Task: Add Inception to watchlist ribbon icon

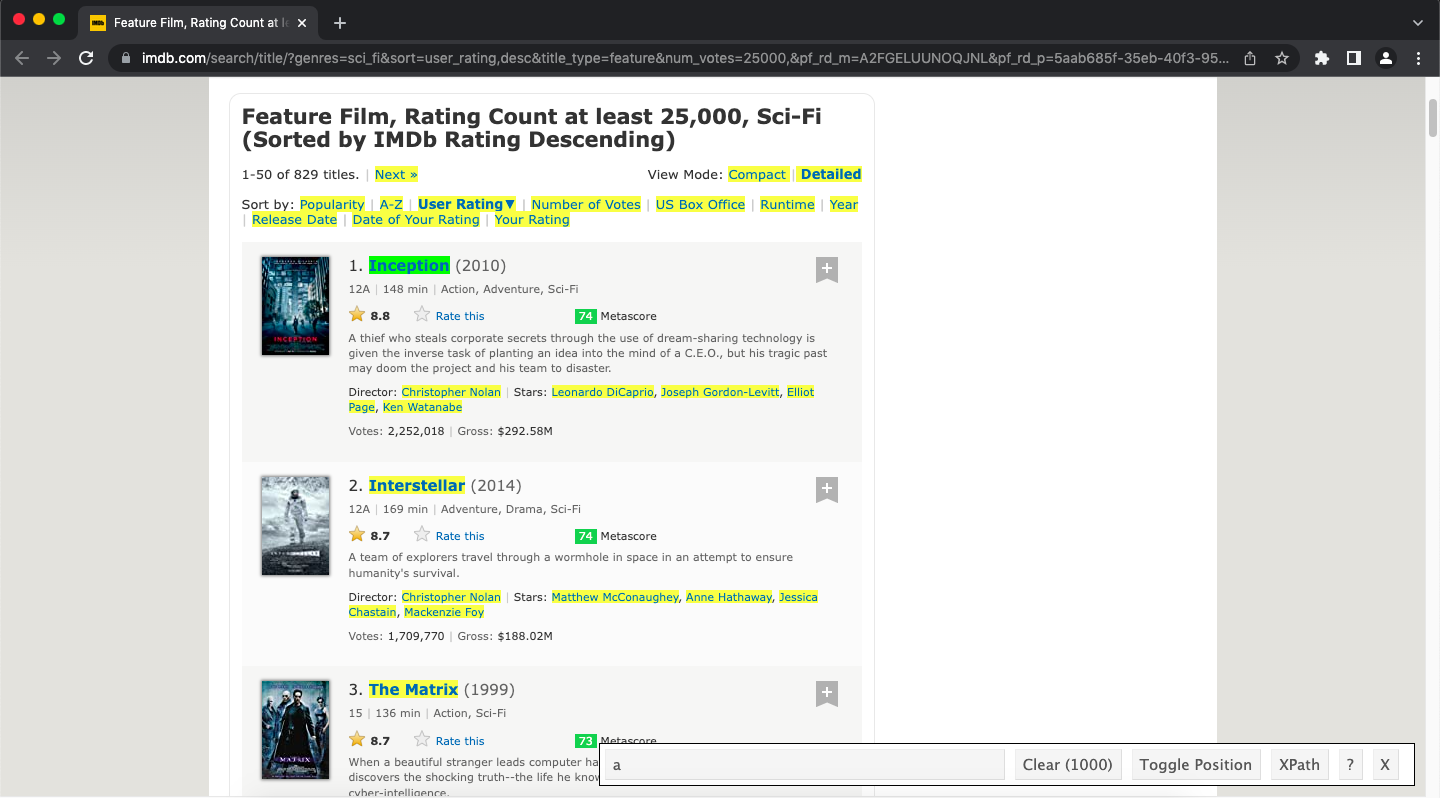Action: coord(826,270)
